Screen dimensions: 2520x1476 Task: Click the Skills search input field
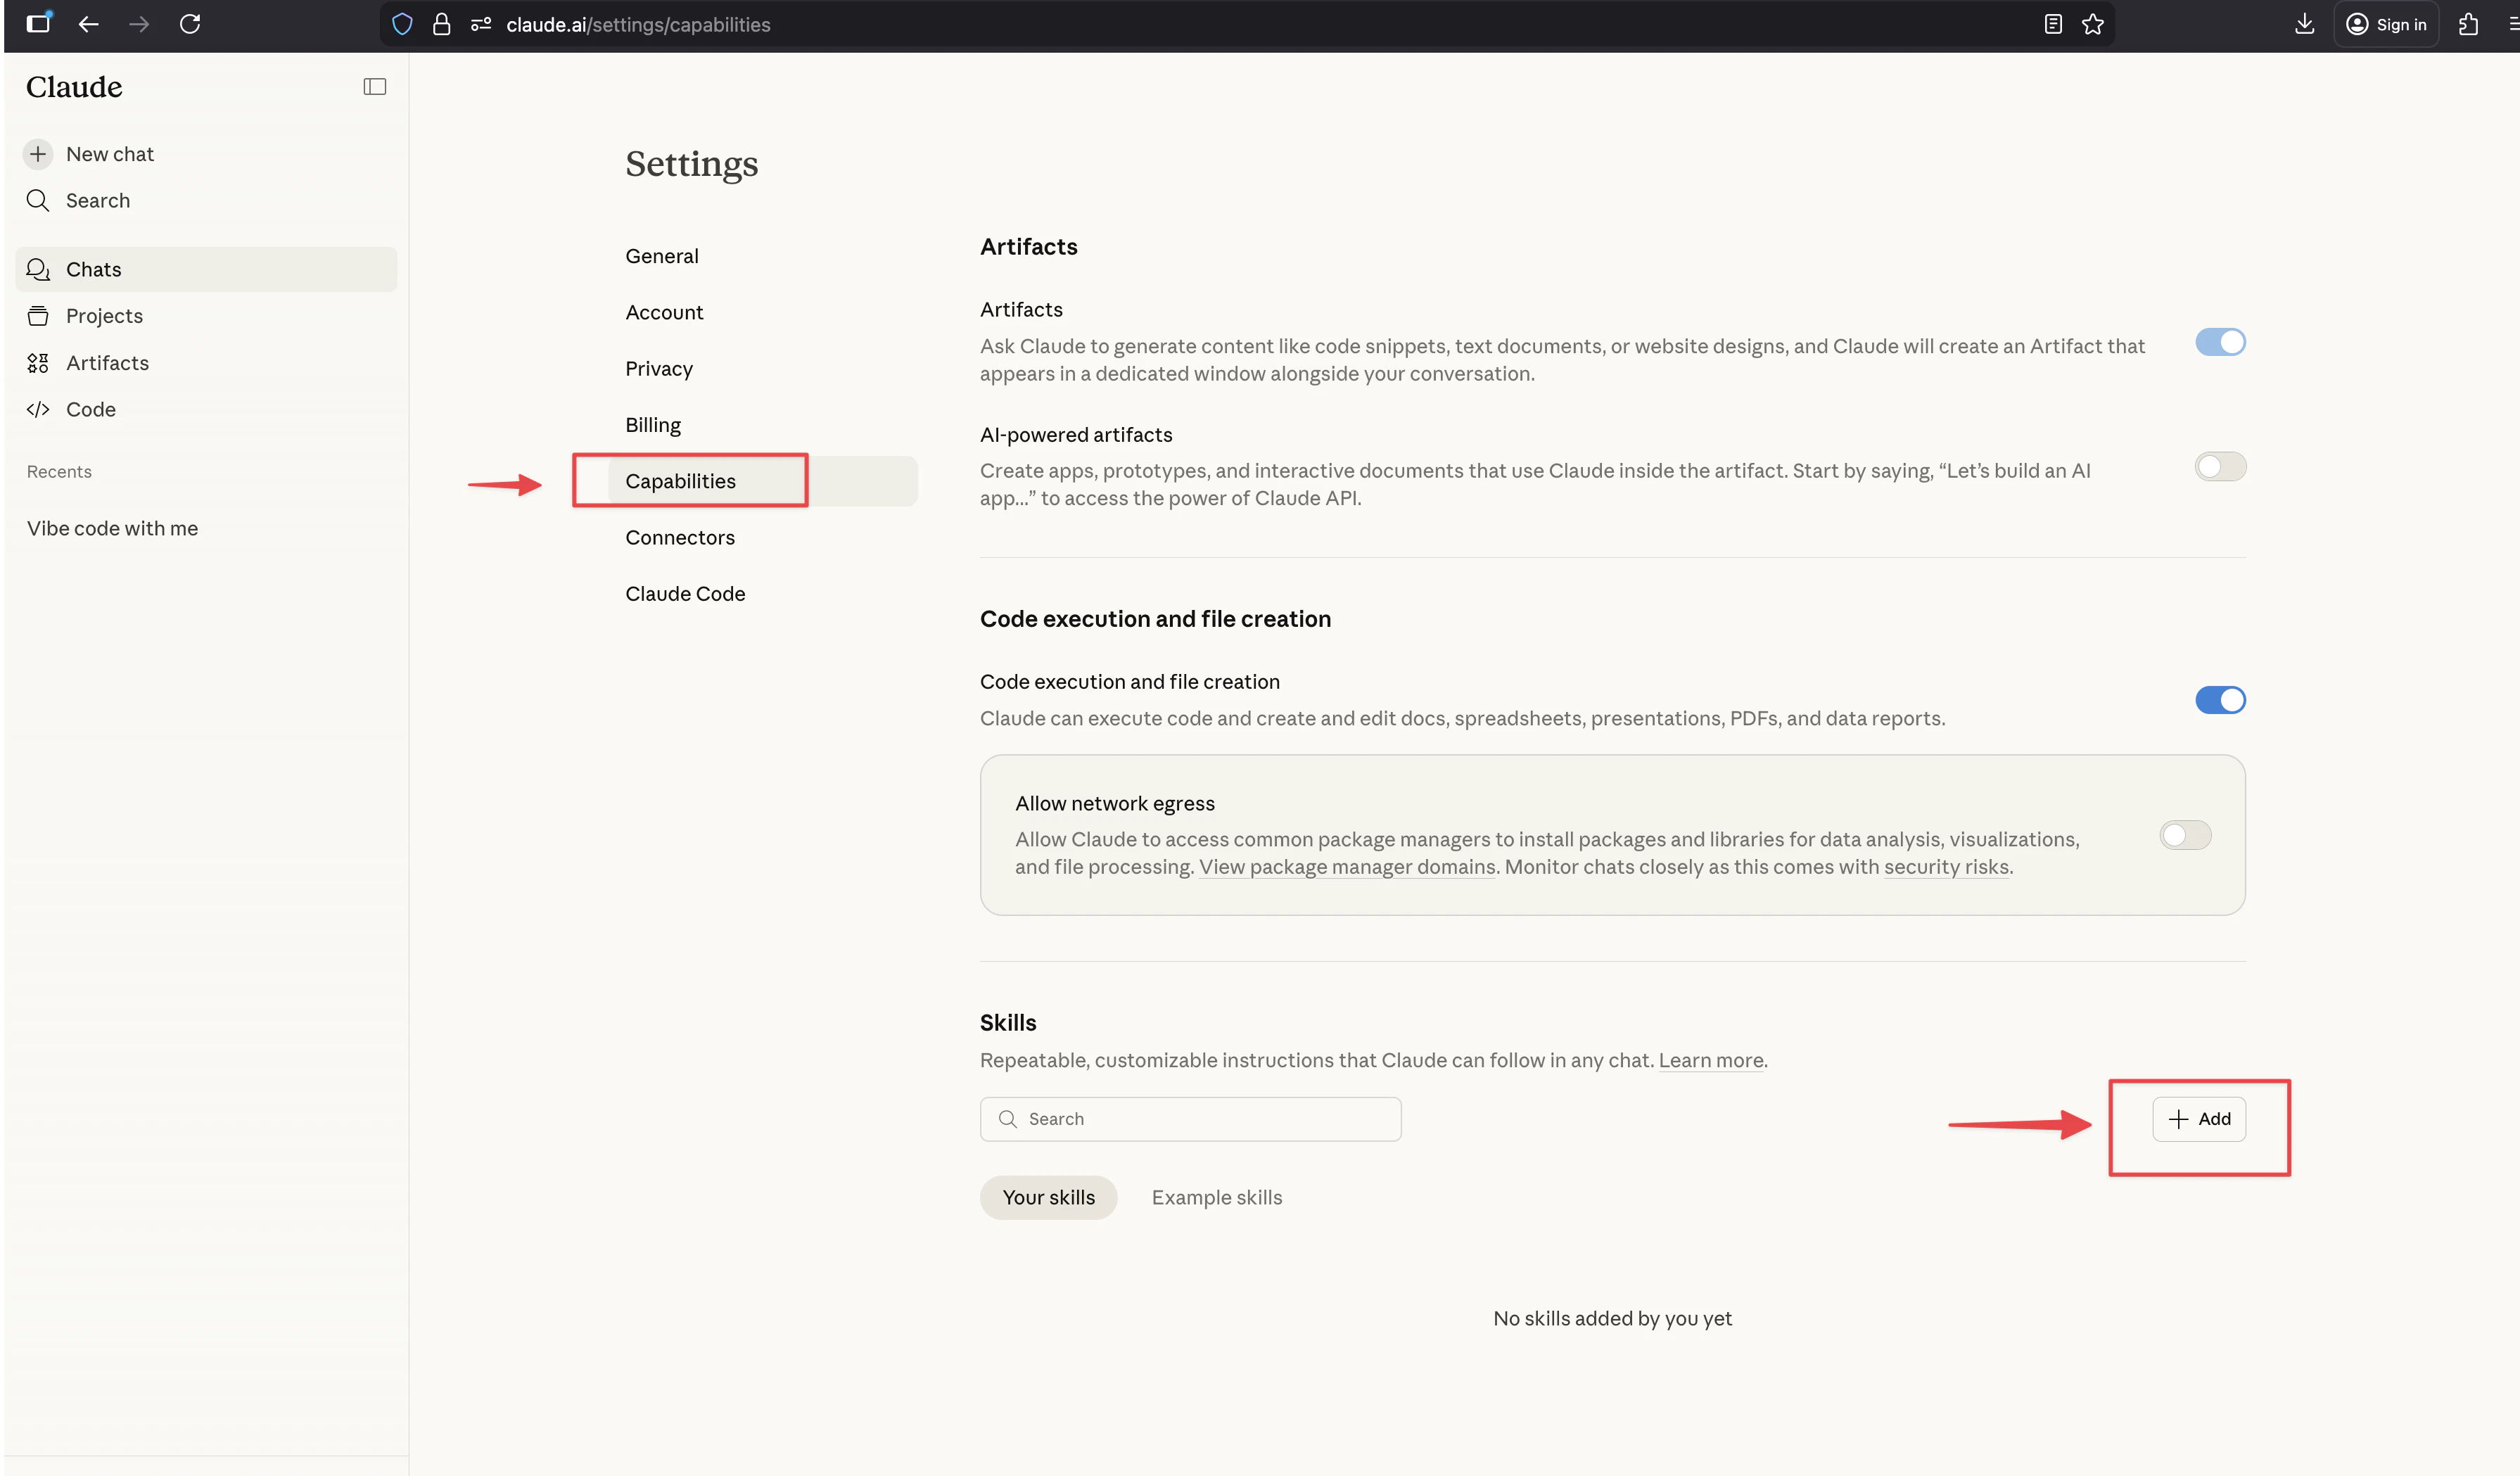(1190, 1119)
